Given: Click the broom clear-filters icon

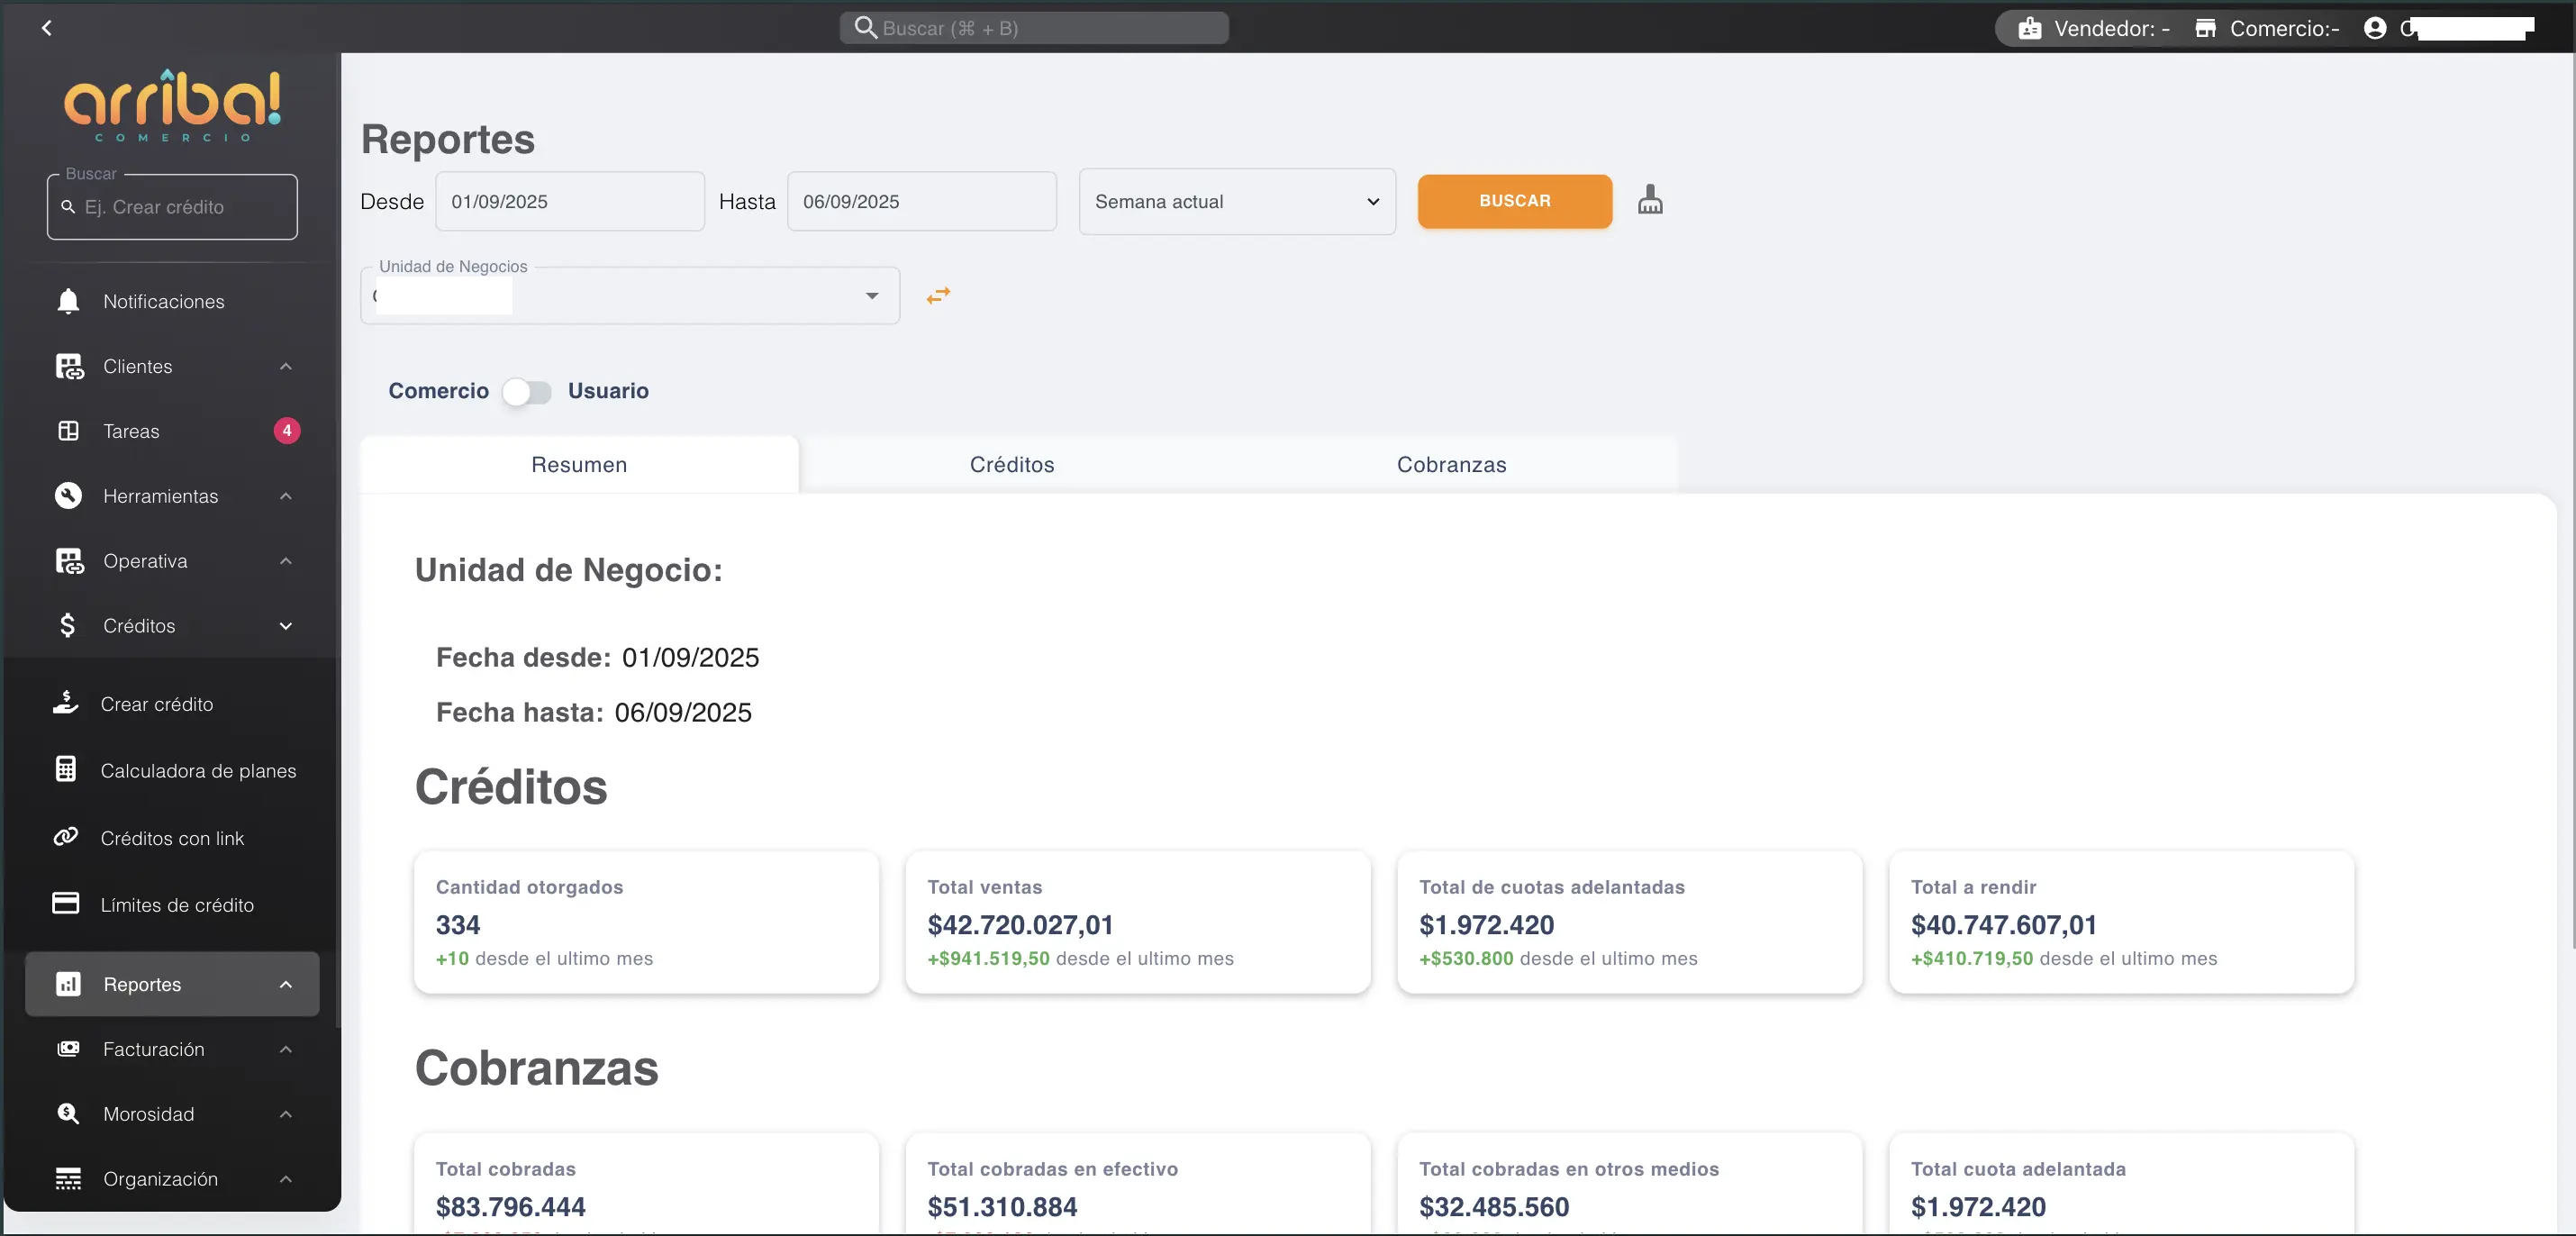Looking at the screenshot, I should pyautogui.click(x=1650, y=200).
